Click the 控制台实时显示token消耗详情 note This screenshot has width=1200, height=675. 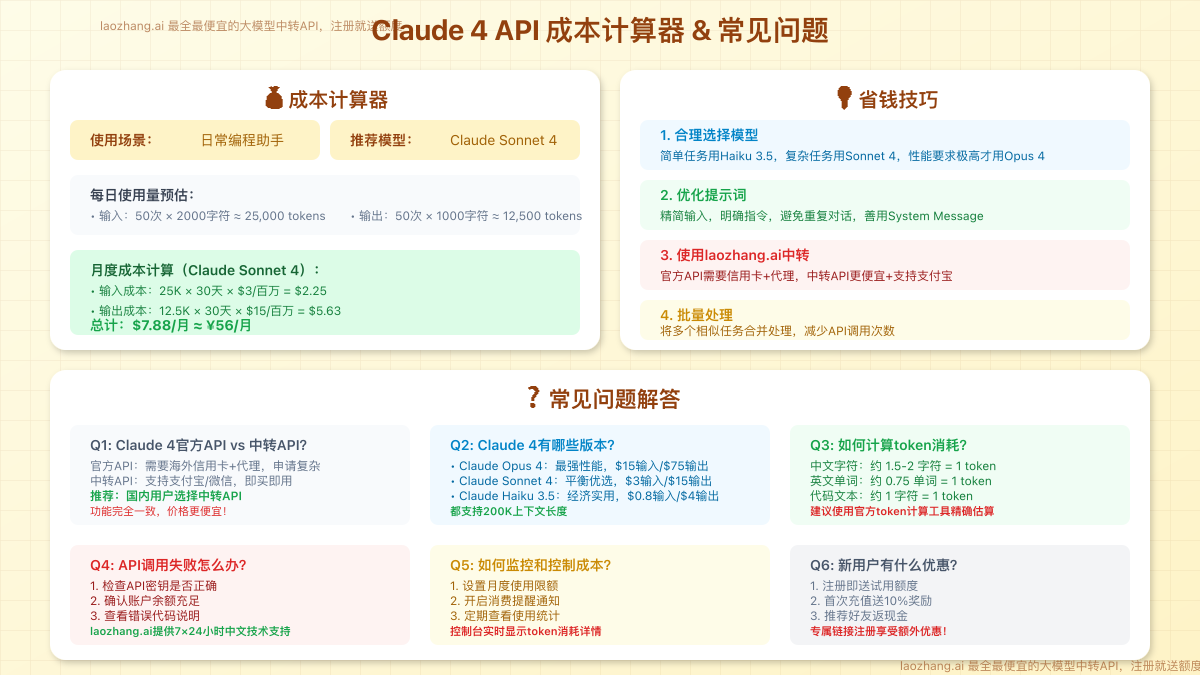click(x=525, y=631)
